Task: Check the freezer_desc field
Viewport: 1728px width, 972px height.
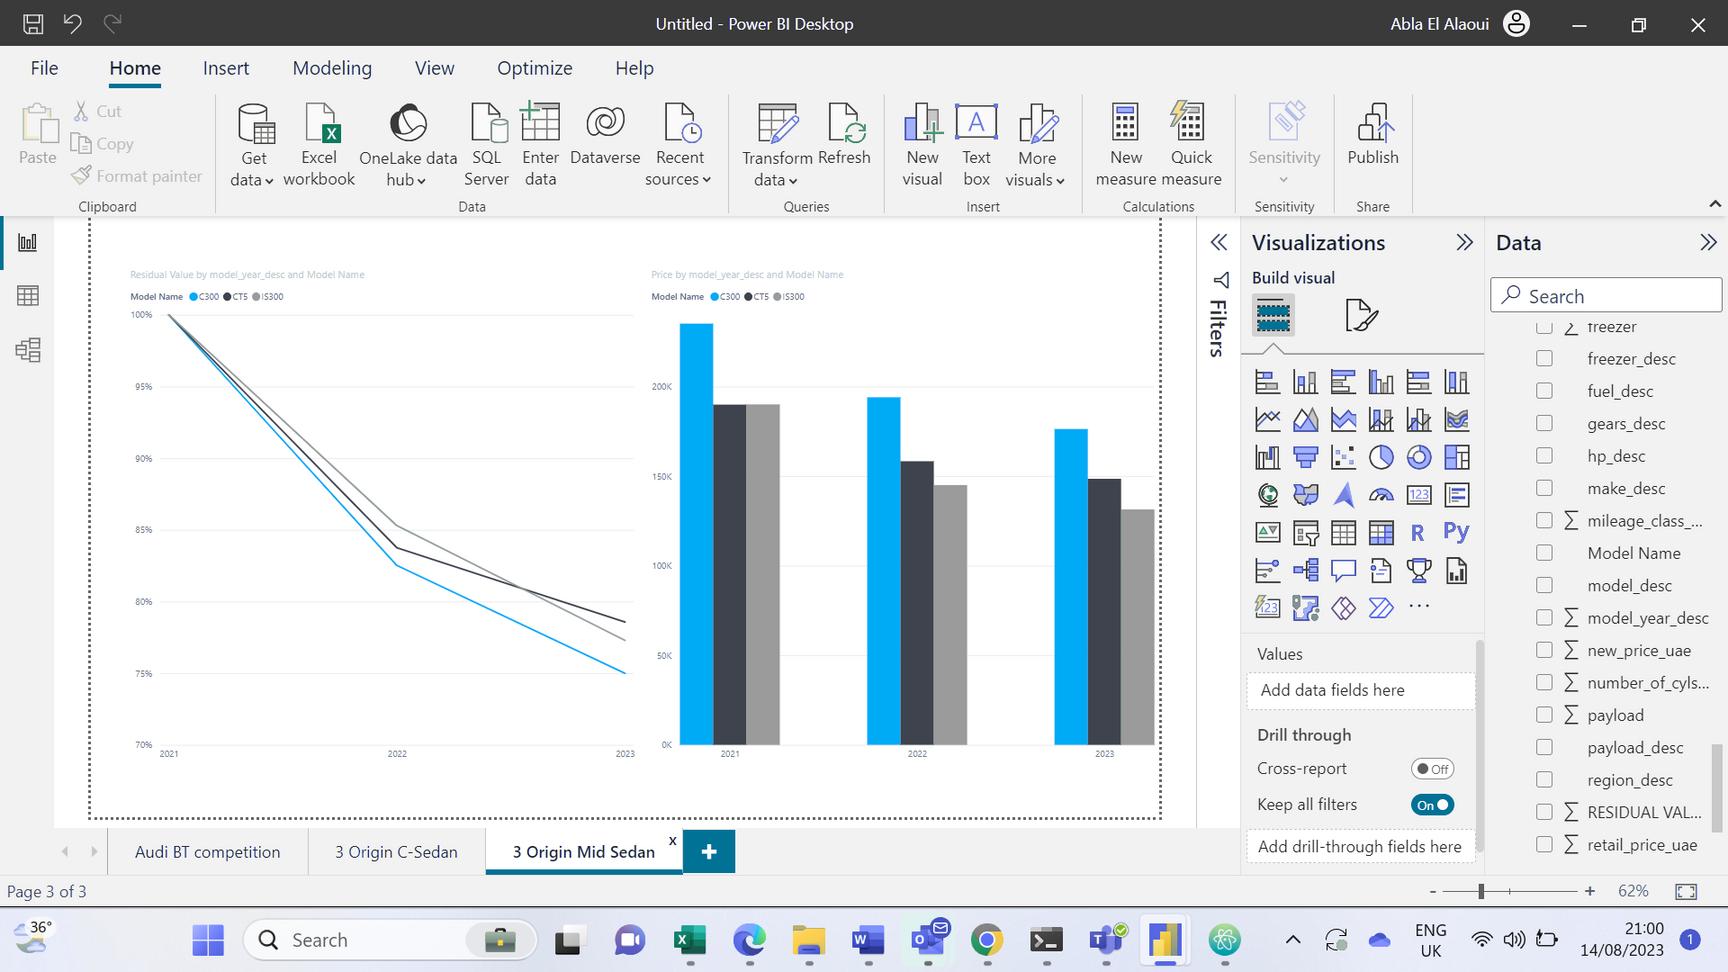Action: click(1544, 358)
